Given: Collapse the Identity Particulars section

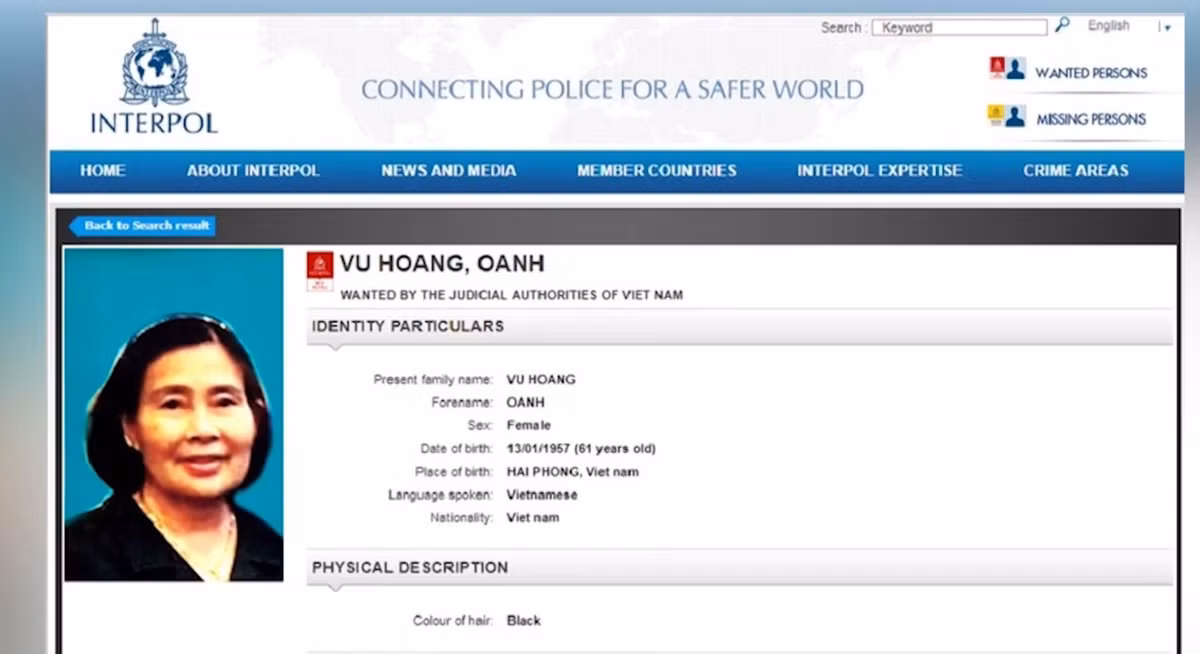Looking at the screenshot, I should pos(408,326).
